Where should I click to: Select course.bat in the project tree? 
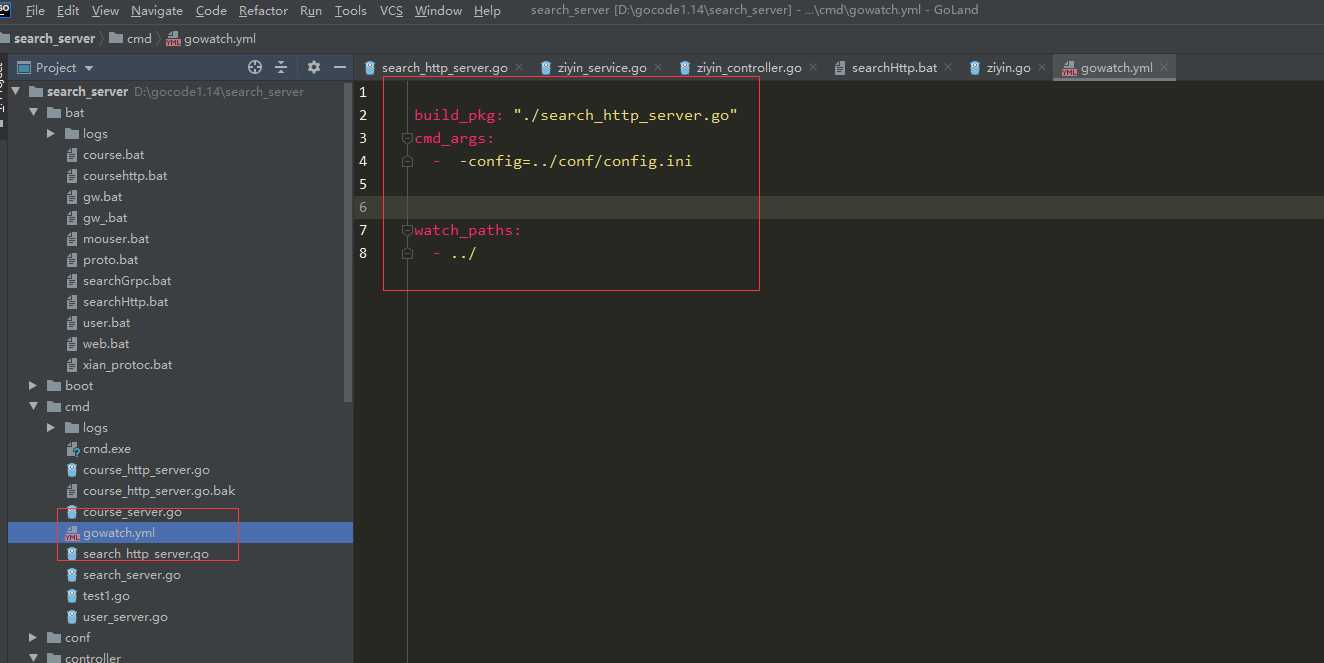(113, 155)
